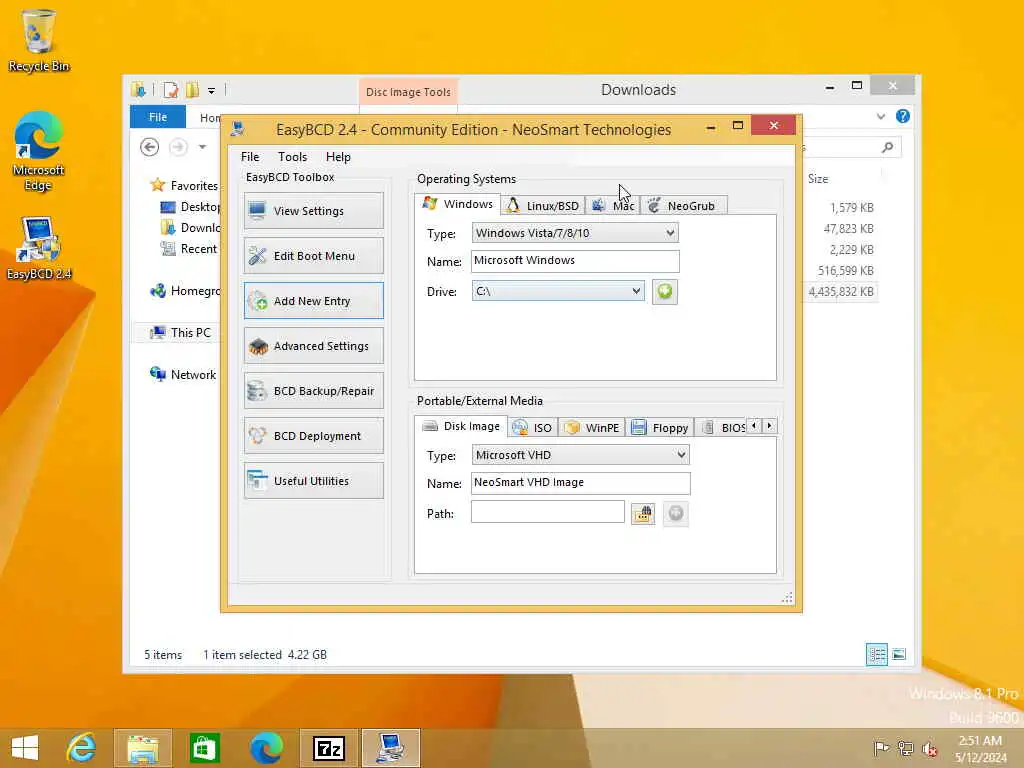The width and height of the screenshot is (1024, 768).
Task: Open the EasyBCD Tools menu
Action: click(292, 157)
